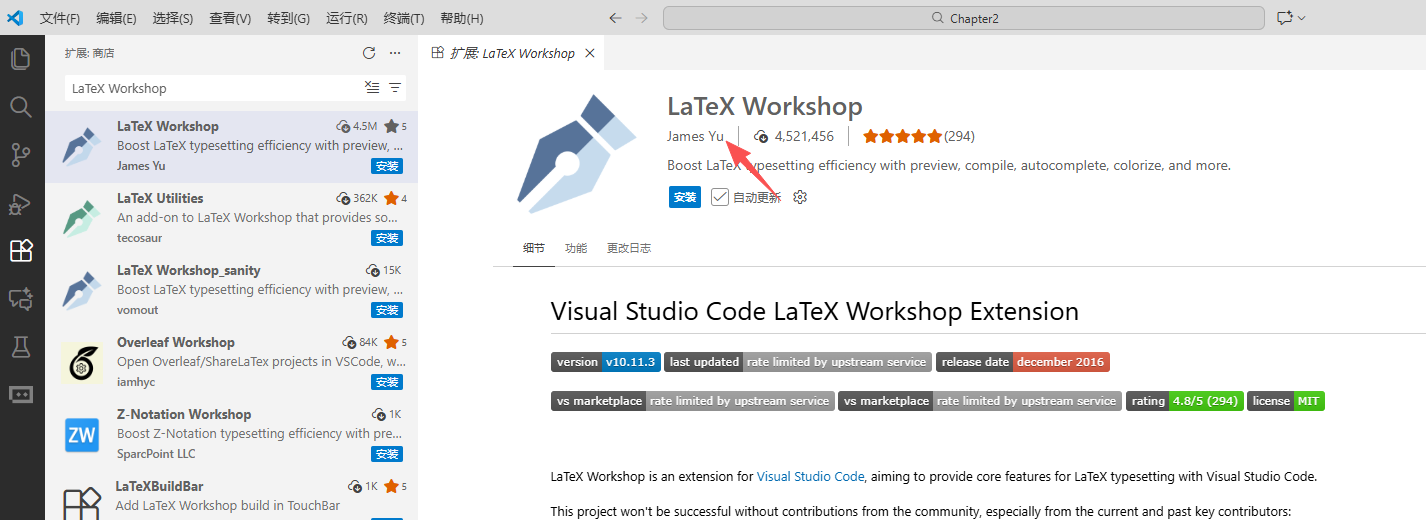Viewport: 1426px width, 520px height.
Task: Open extensions panel more actions menu
Action: click(395, 53)
